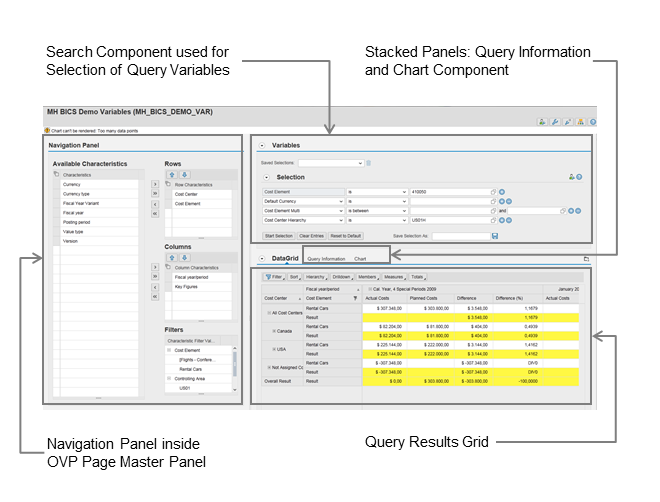Click the maximize panel icon beside the DataGrid tabs
The width and height of the screenshot is (660, 502).
586,259
